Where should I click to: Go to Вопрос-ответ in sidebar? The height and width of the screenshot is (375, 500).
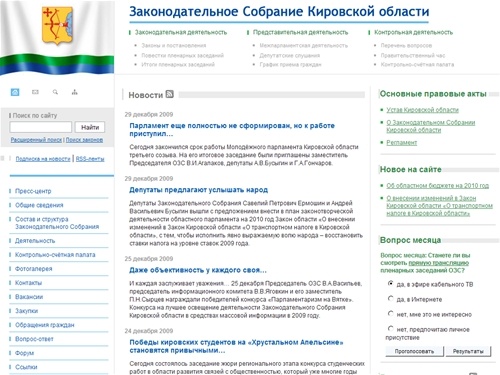(x=34, y=339)
